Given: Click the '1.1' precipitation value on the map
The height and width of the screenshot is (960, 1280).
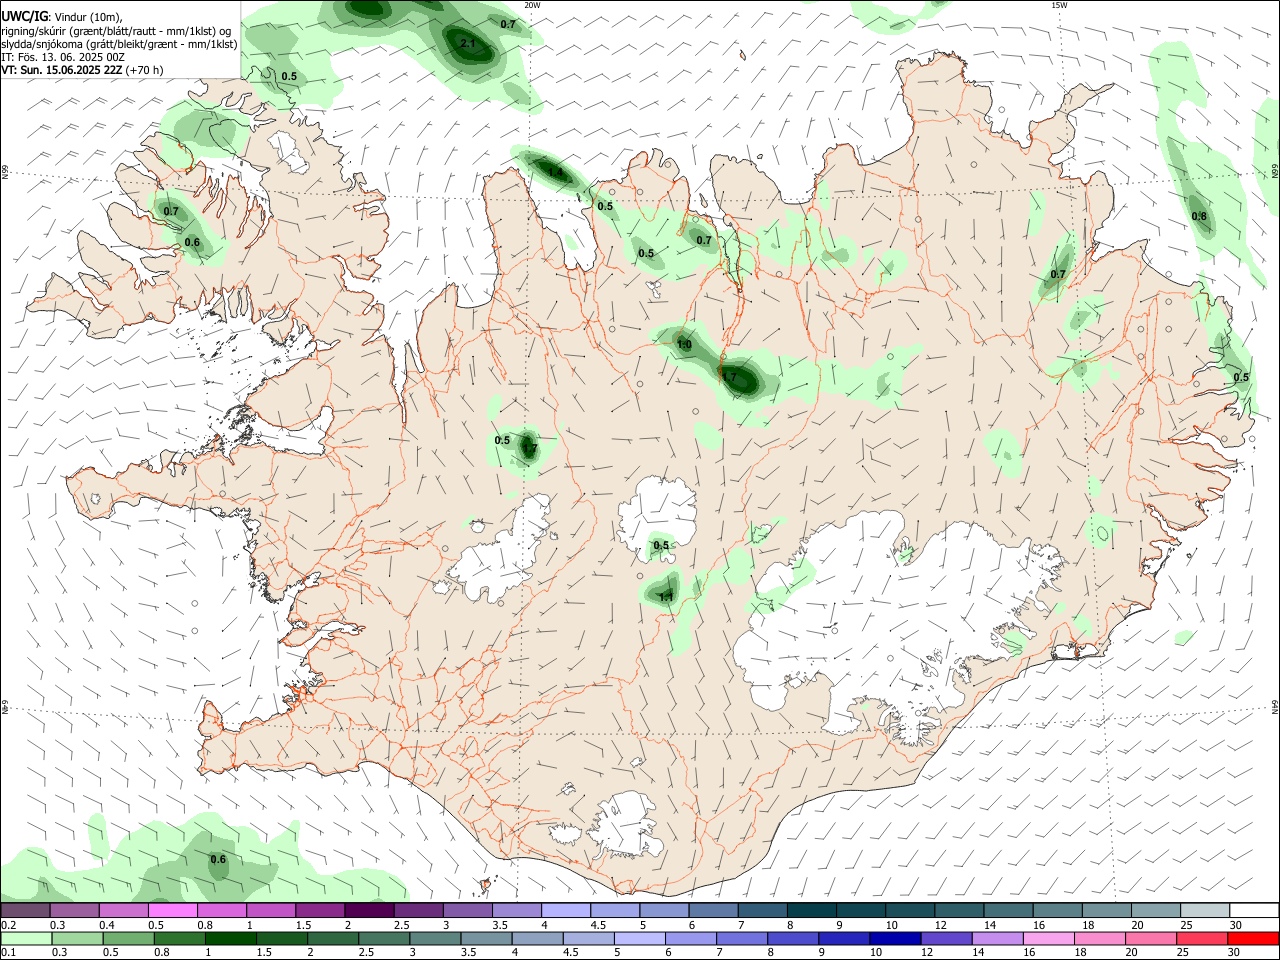Looking at the screenshot, I should (666, 597).
